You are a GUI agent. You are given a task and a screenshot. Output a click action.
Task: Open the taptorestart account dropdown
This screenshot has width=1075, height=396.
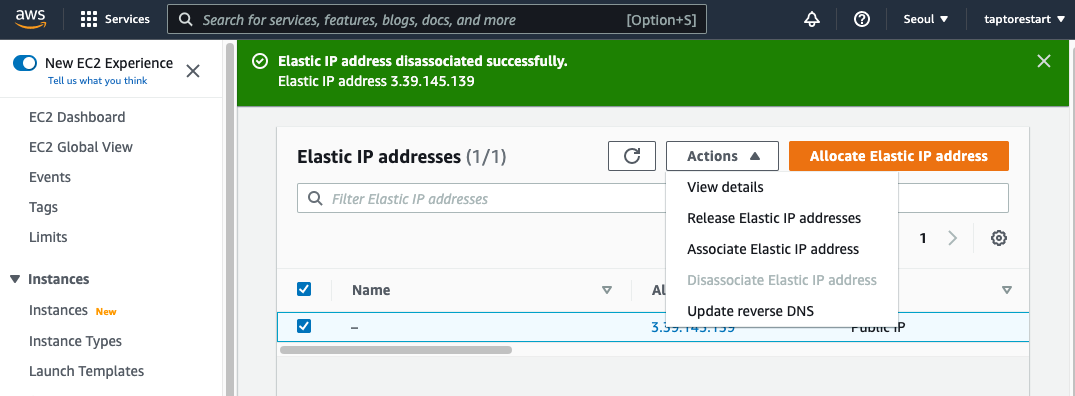coord(1024,19)
